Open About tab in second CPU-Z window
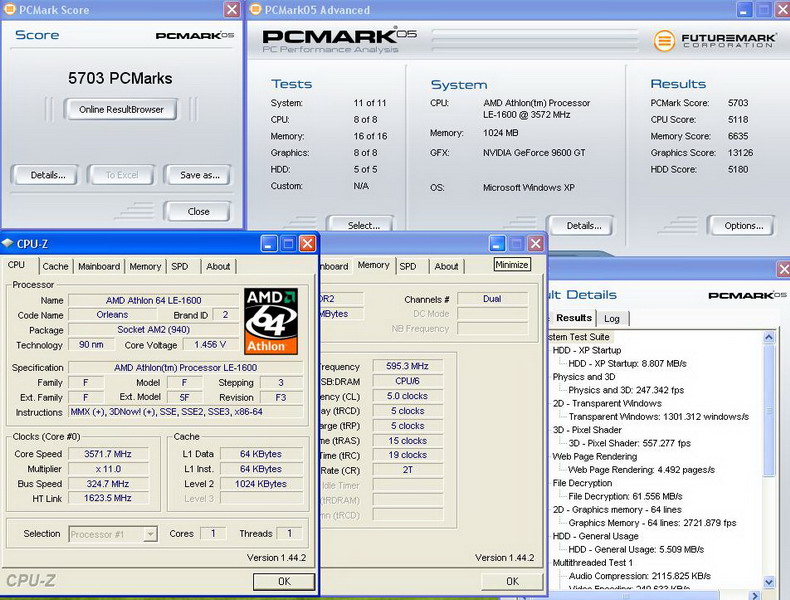This screenshot has height=600, width=790. (446, 266)
